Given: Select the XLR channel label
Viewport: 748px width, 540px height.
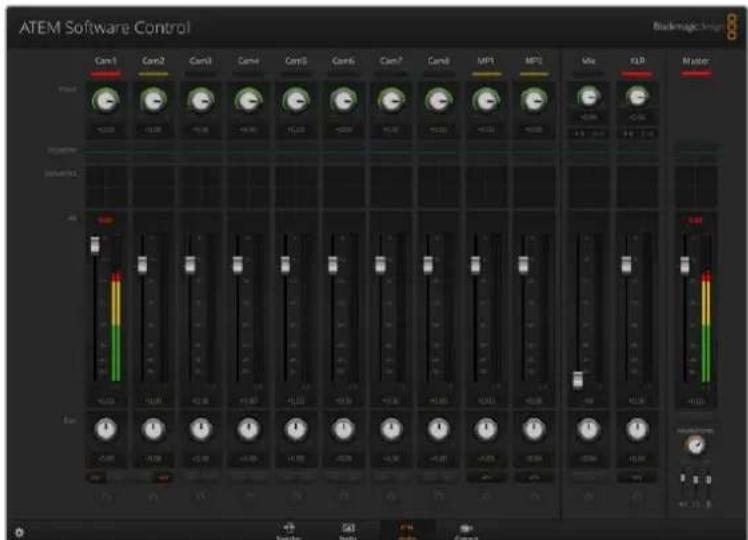Looking at the screenshot, I should tap(637, 61).
